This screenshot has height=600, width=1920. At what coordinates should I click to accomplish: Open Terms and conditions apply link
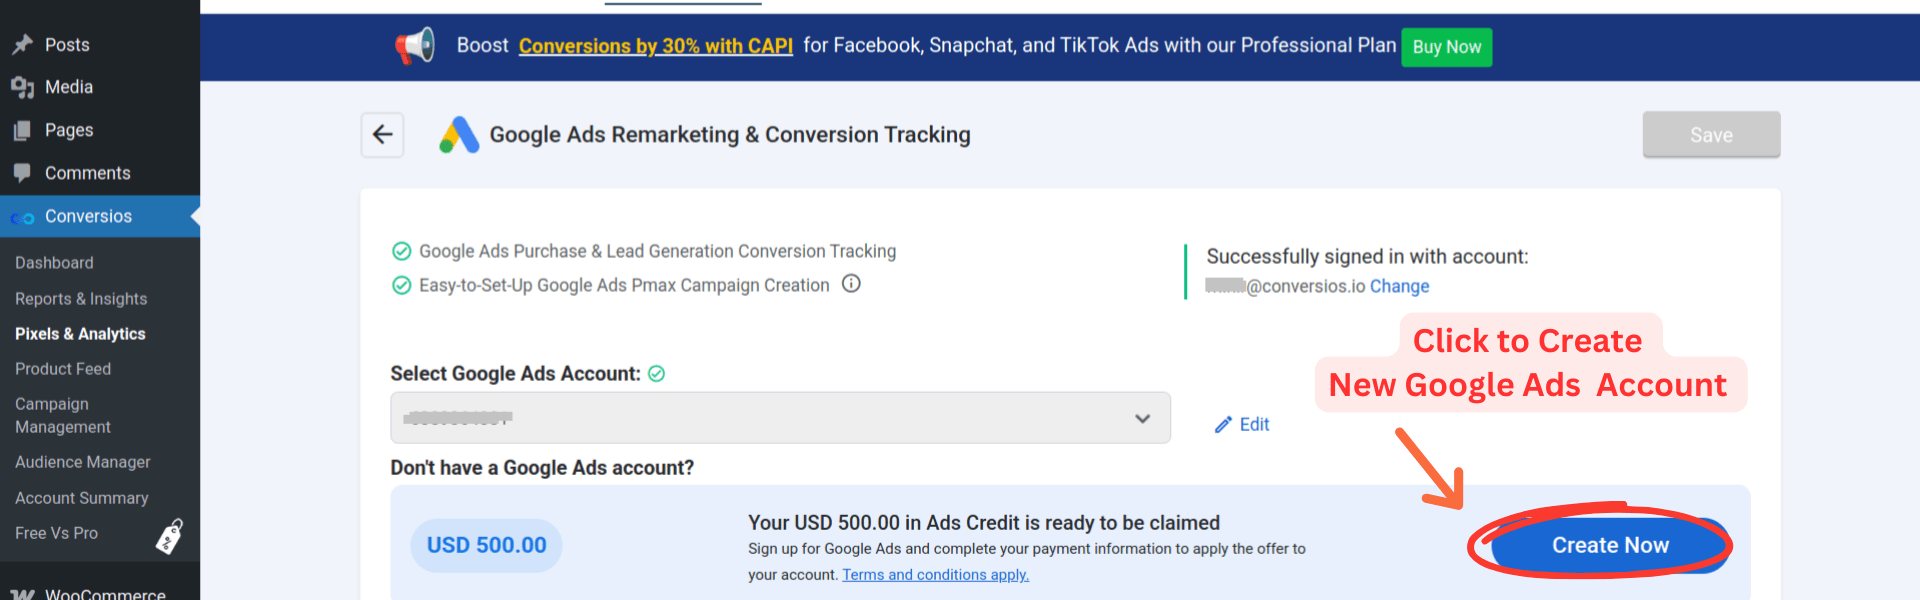pos(935,575)
